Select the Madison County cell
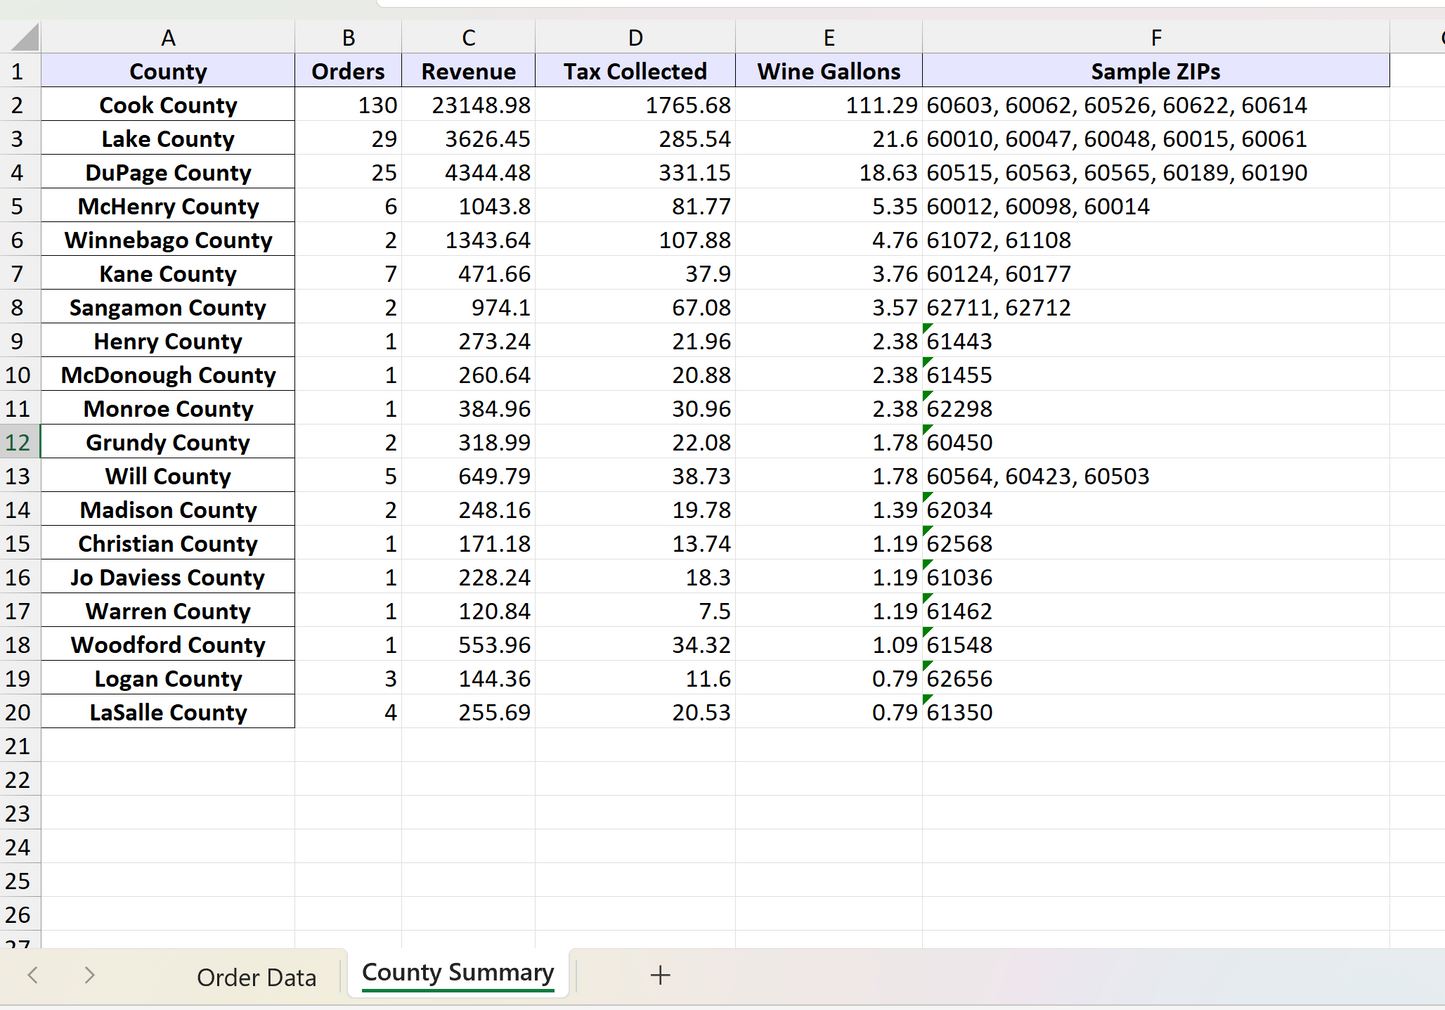 click(x=168, y=510)
